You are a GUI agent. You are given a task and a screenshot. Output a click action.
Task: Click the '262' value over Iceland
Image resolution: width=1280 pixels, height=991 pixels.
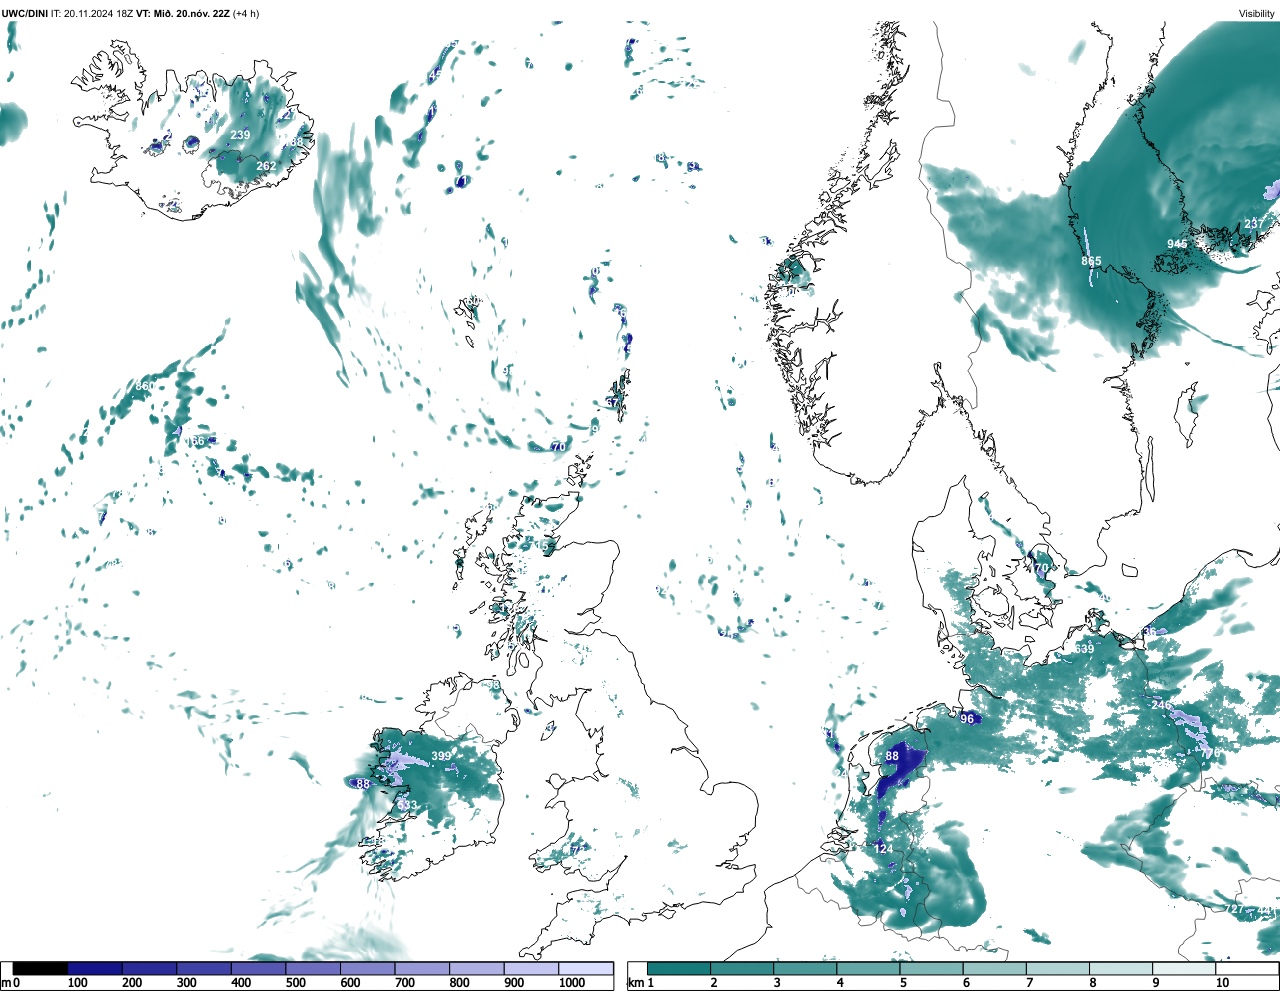[x=266, y=166]
